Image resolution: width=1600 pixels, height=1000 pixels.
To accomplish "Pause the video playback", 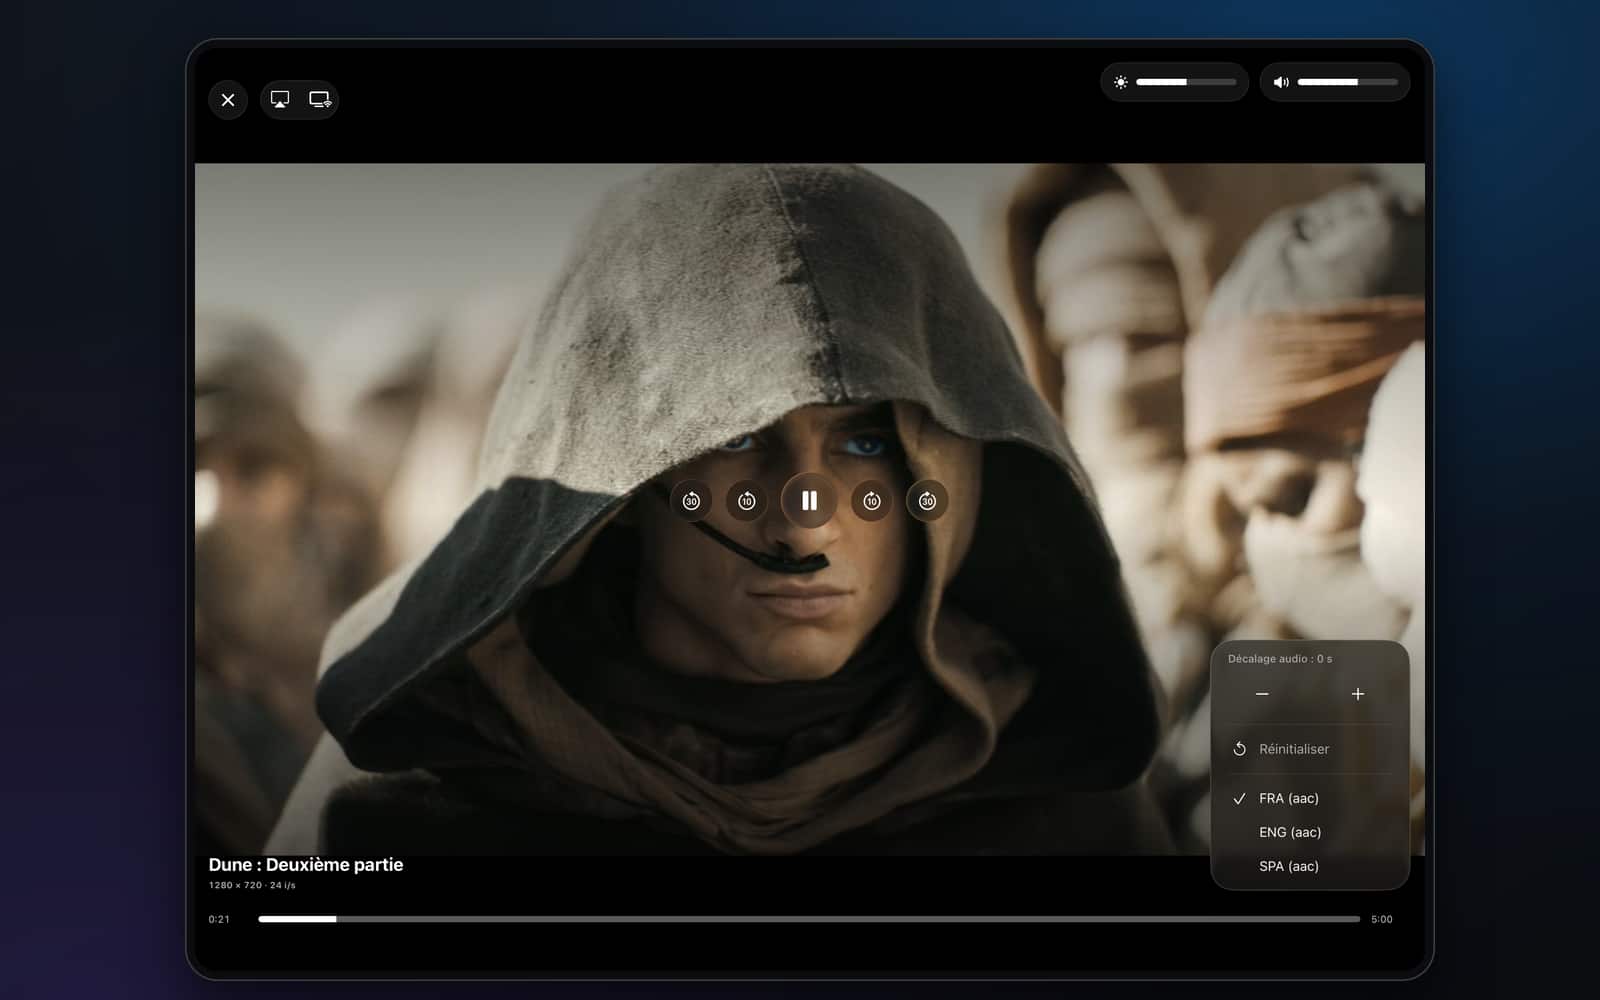I will coord(809,500).
